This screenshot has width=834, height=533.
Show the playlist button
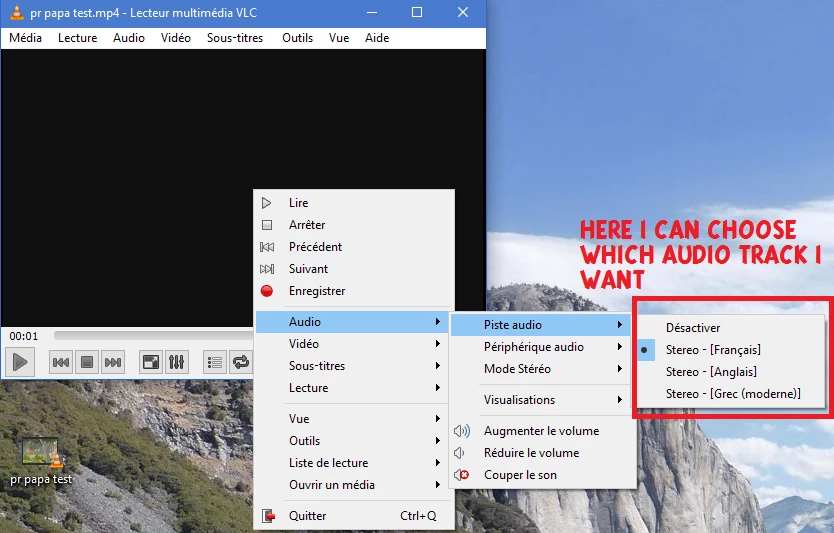[x=215, y=362]
